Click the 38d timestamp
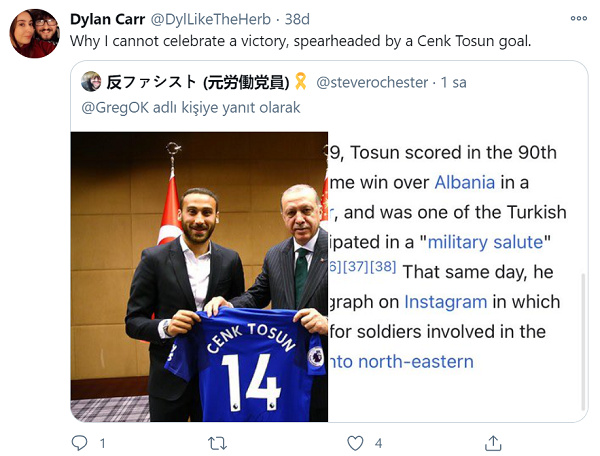The width and height of the screenshot is (600, 456). click(x=297, y=19)
